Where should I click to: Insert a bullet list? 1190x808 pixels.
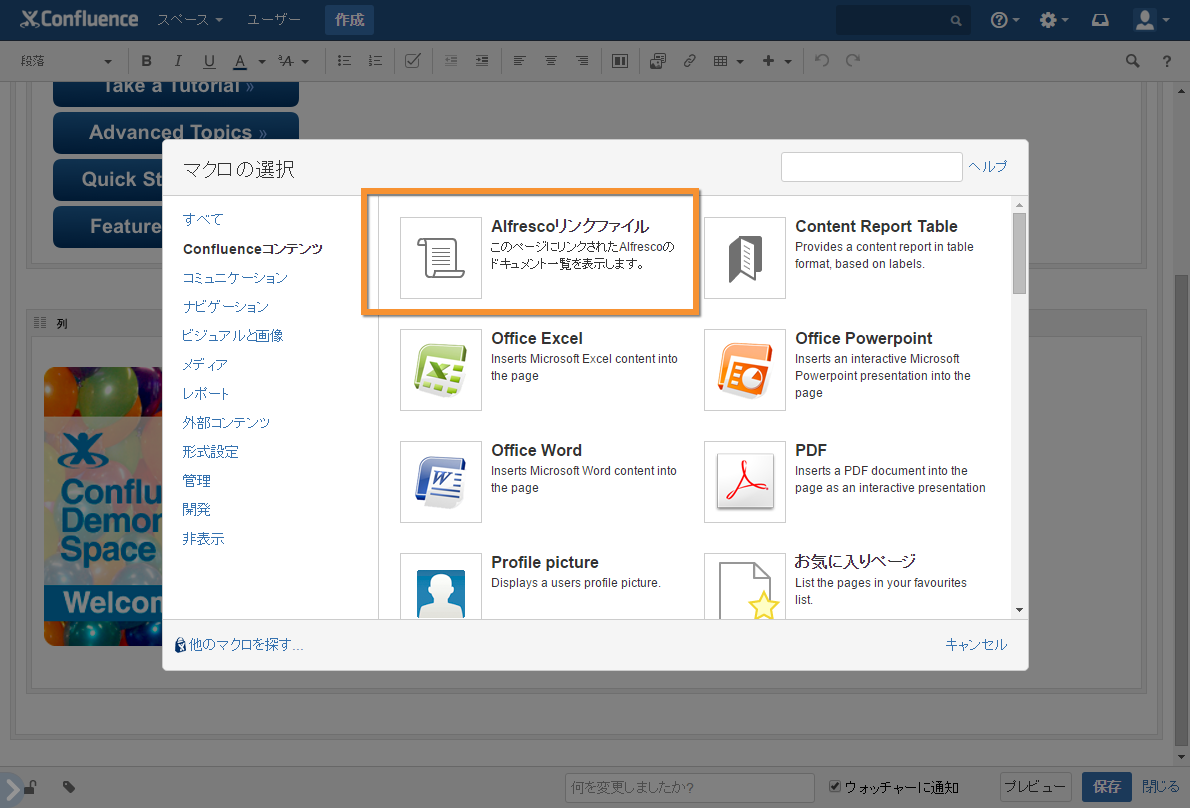click(x=344, y=61)
